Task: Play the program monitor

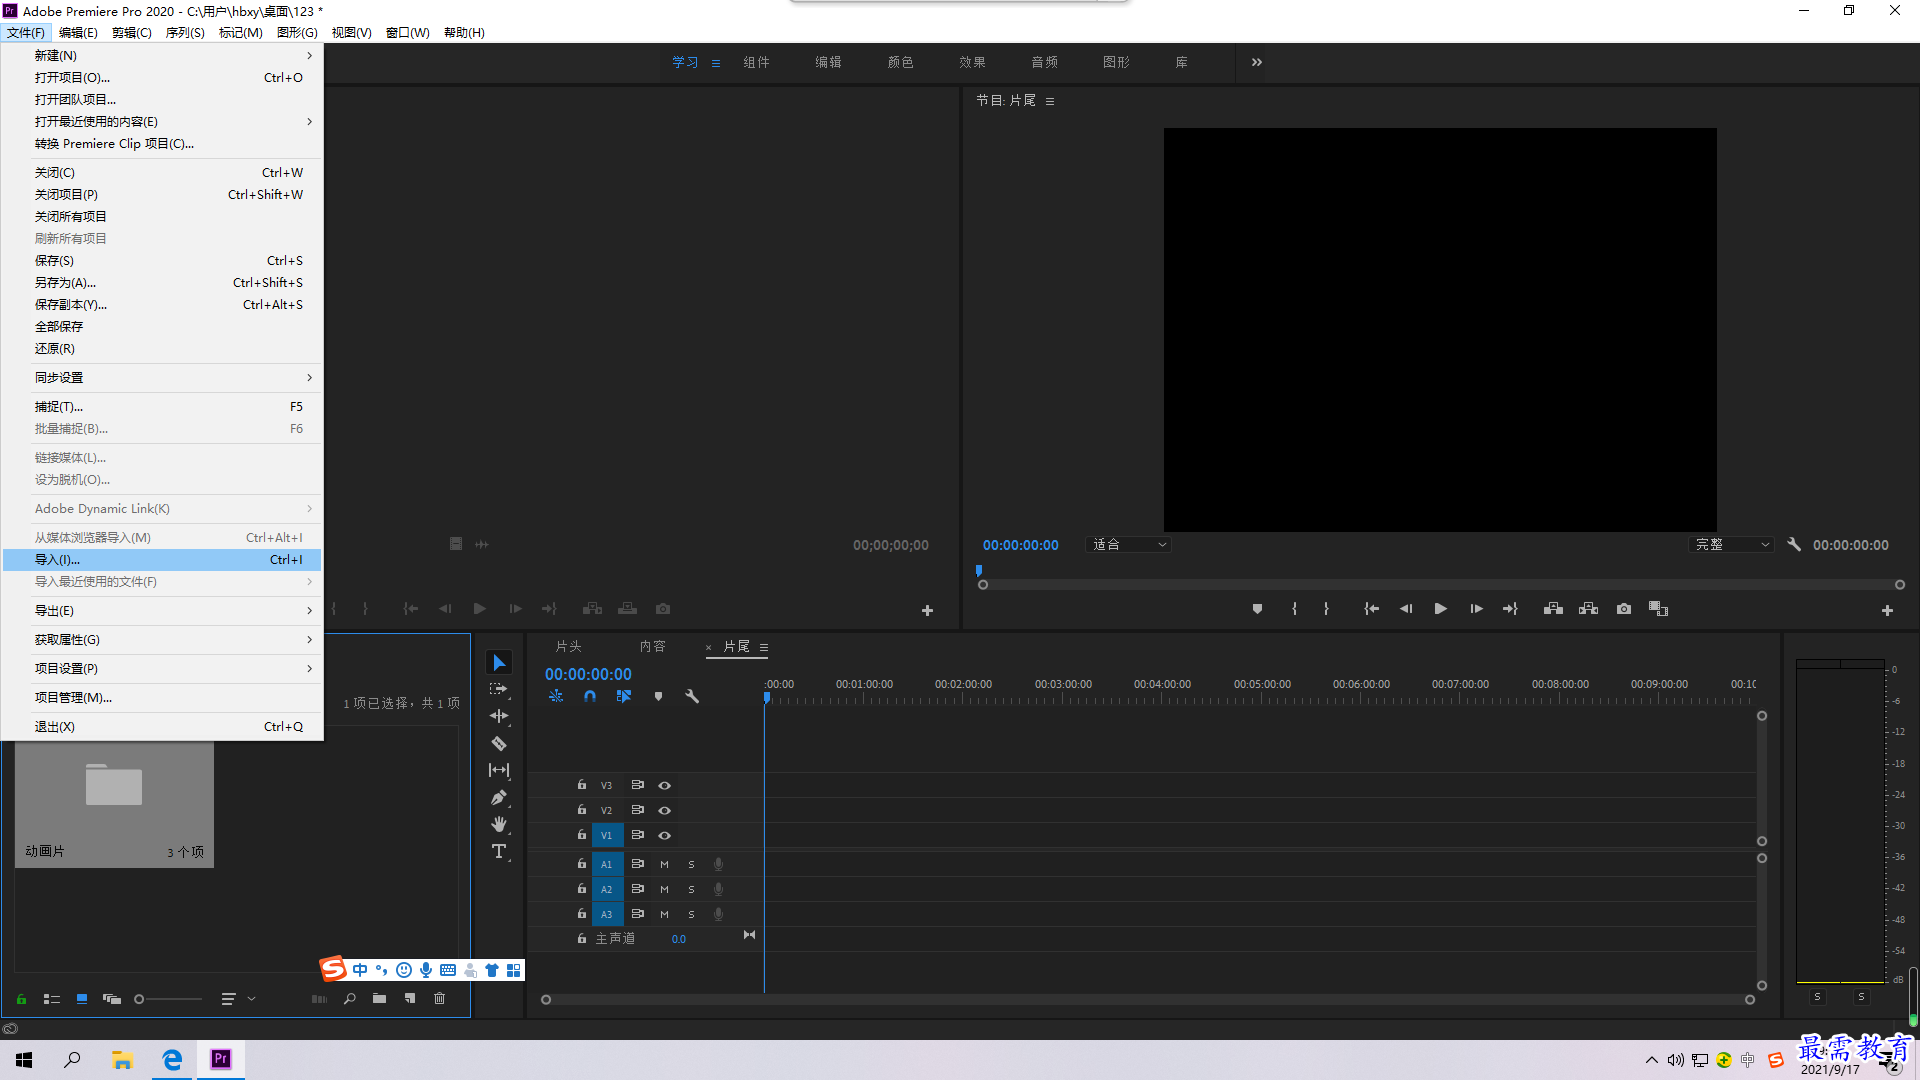Action: click(1441, 609)
